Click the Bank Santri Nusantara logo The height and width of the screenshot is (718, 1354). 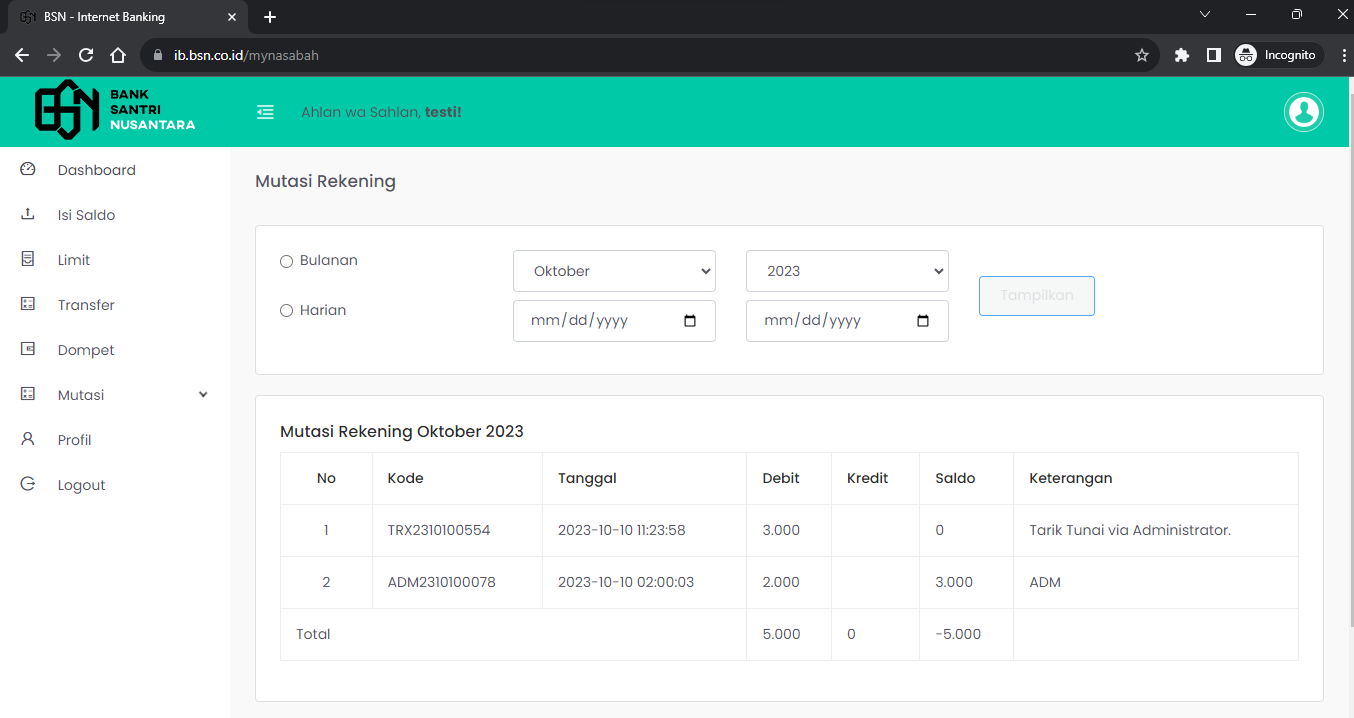115,110
